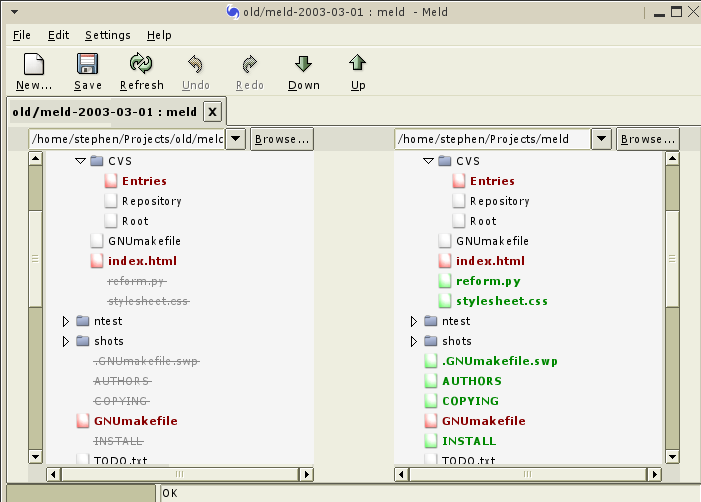This screenshot has width=701, height=502.
Task: Select struck-through INSTALL in left pane
Action: click(118, 441)
